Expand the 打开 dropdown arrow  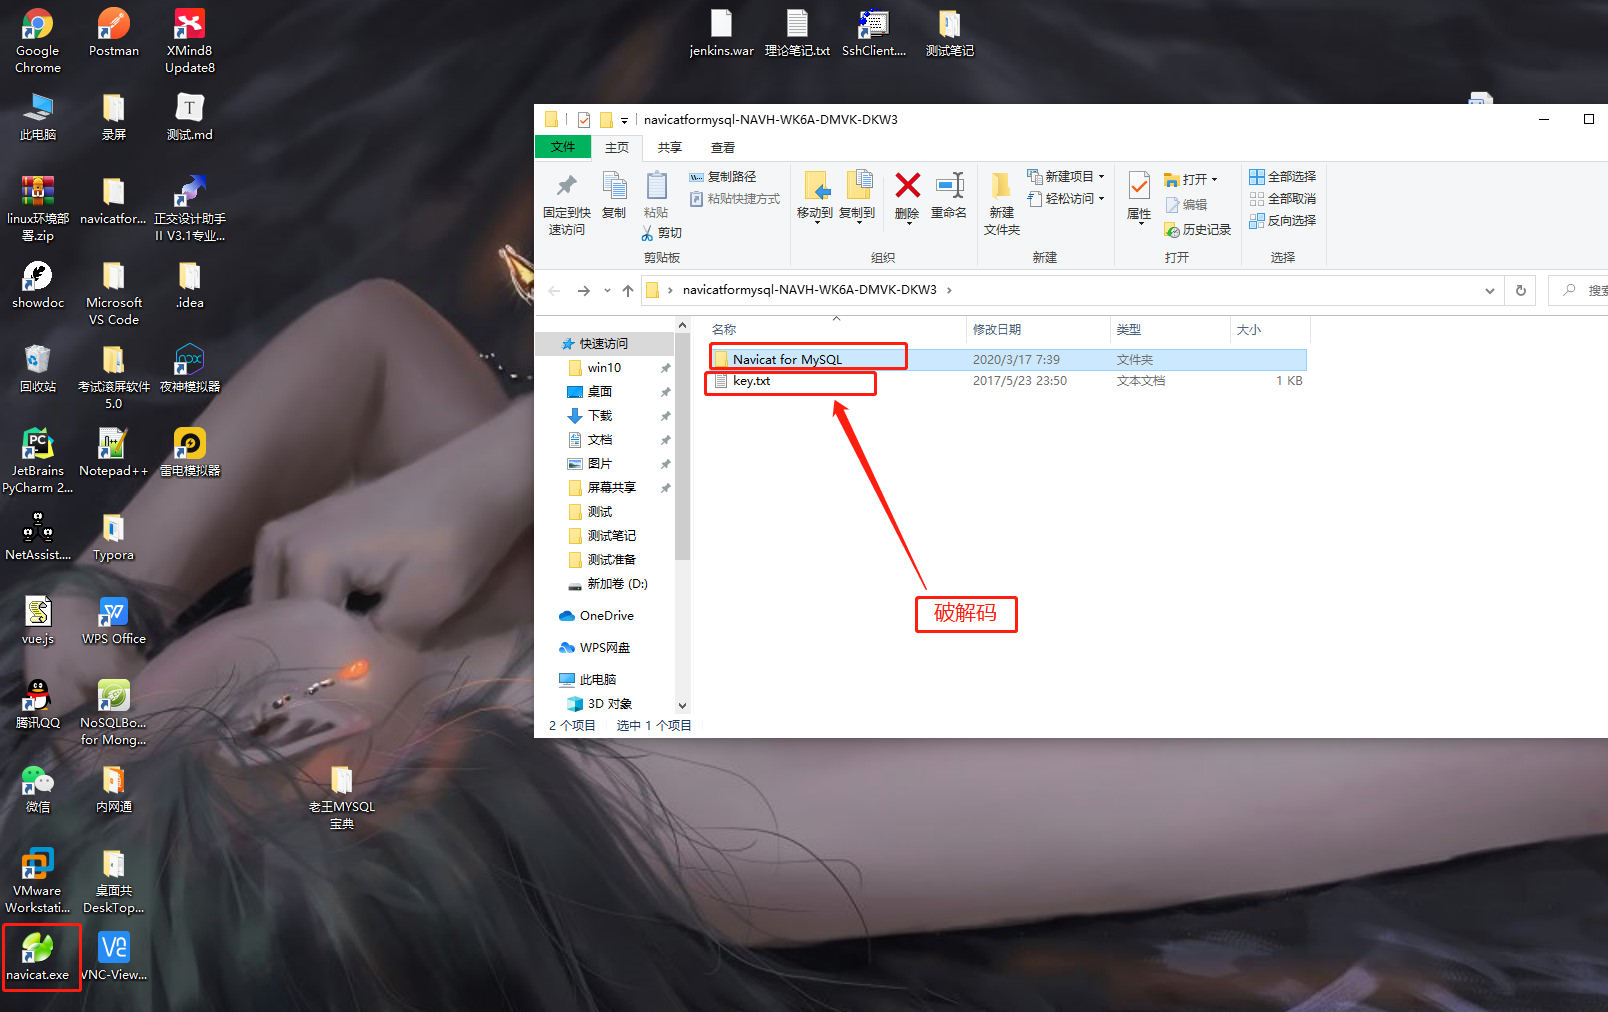1214,180
